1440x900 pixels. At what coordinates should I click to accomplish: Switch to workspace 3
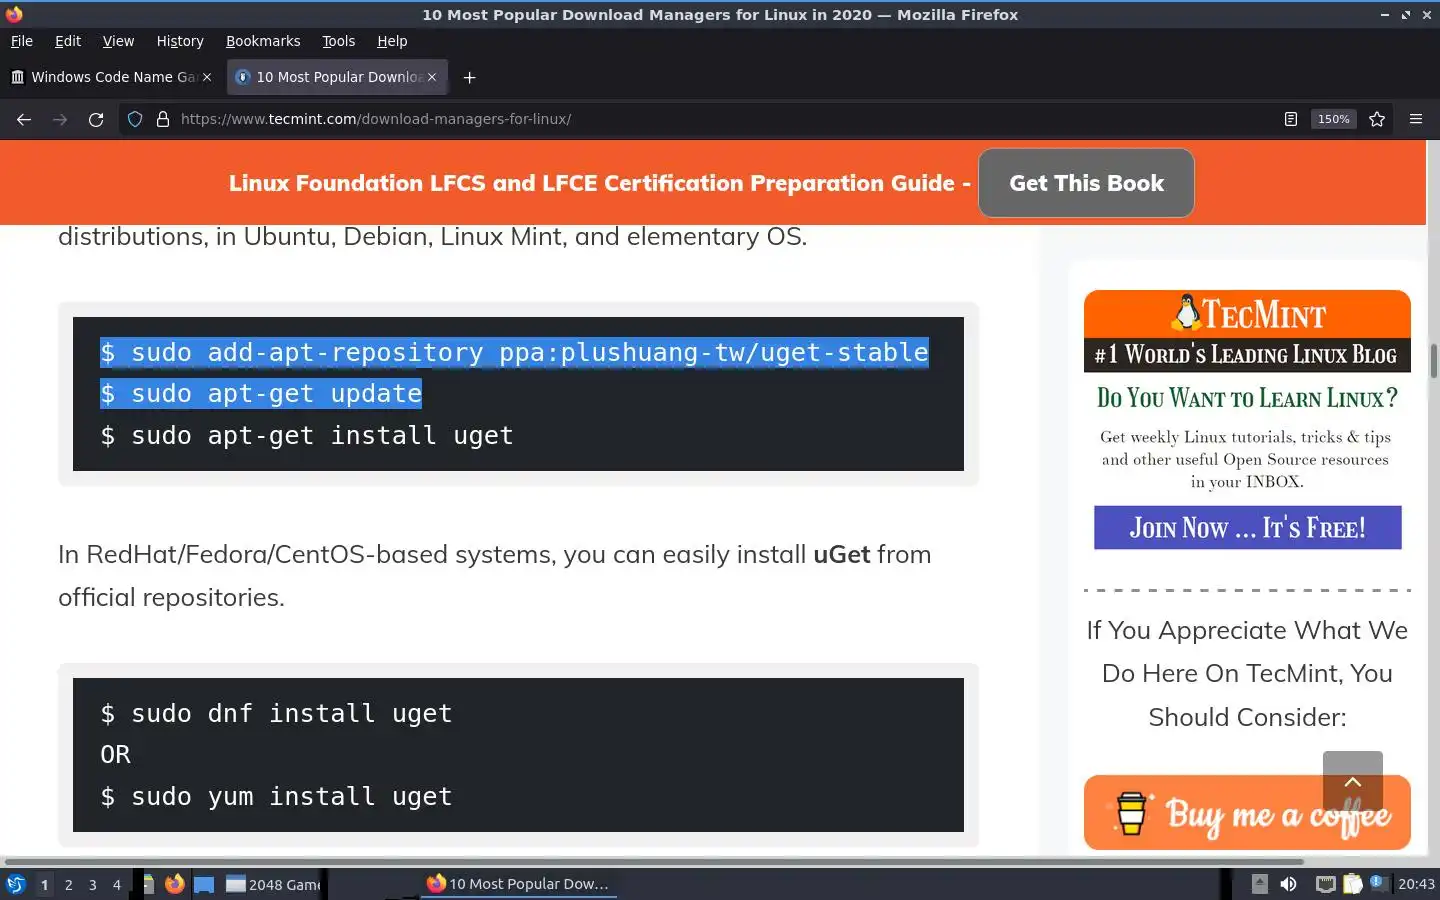coord(92,884)
